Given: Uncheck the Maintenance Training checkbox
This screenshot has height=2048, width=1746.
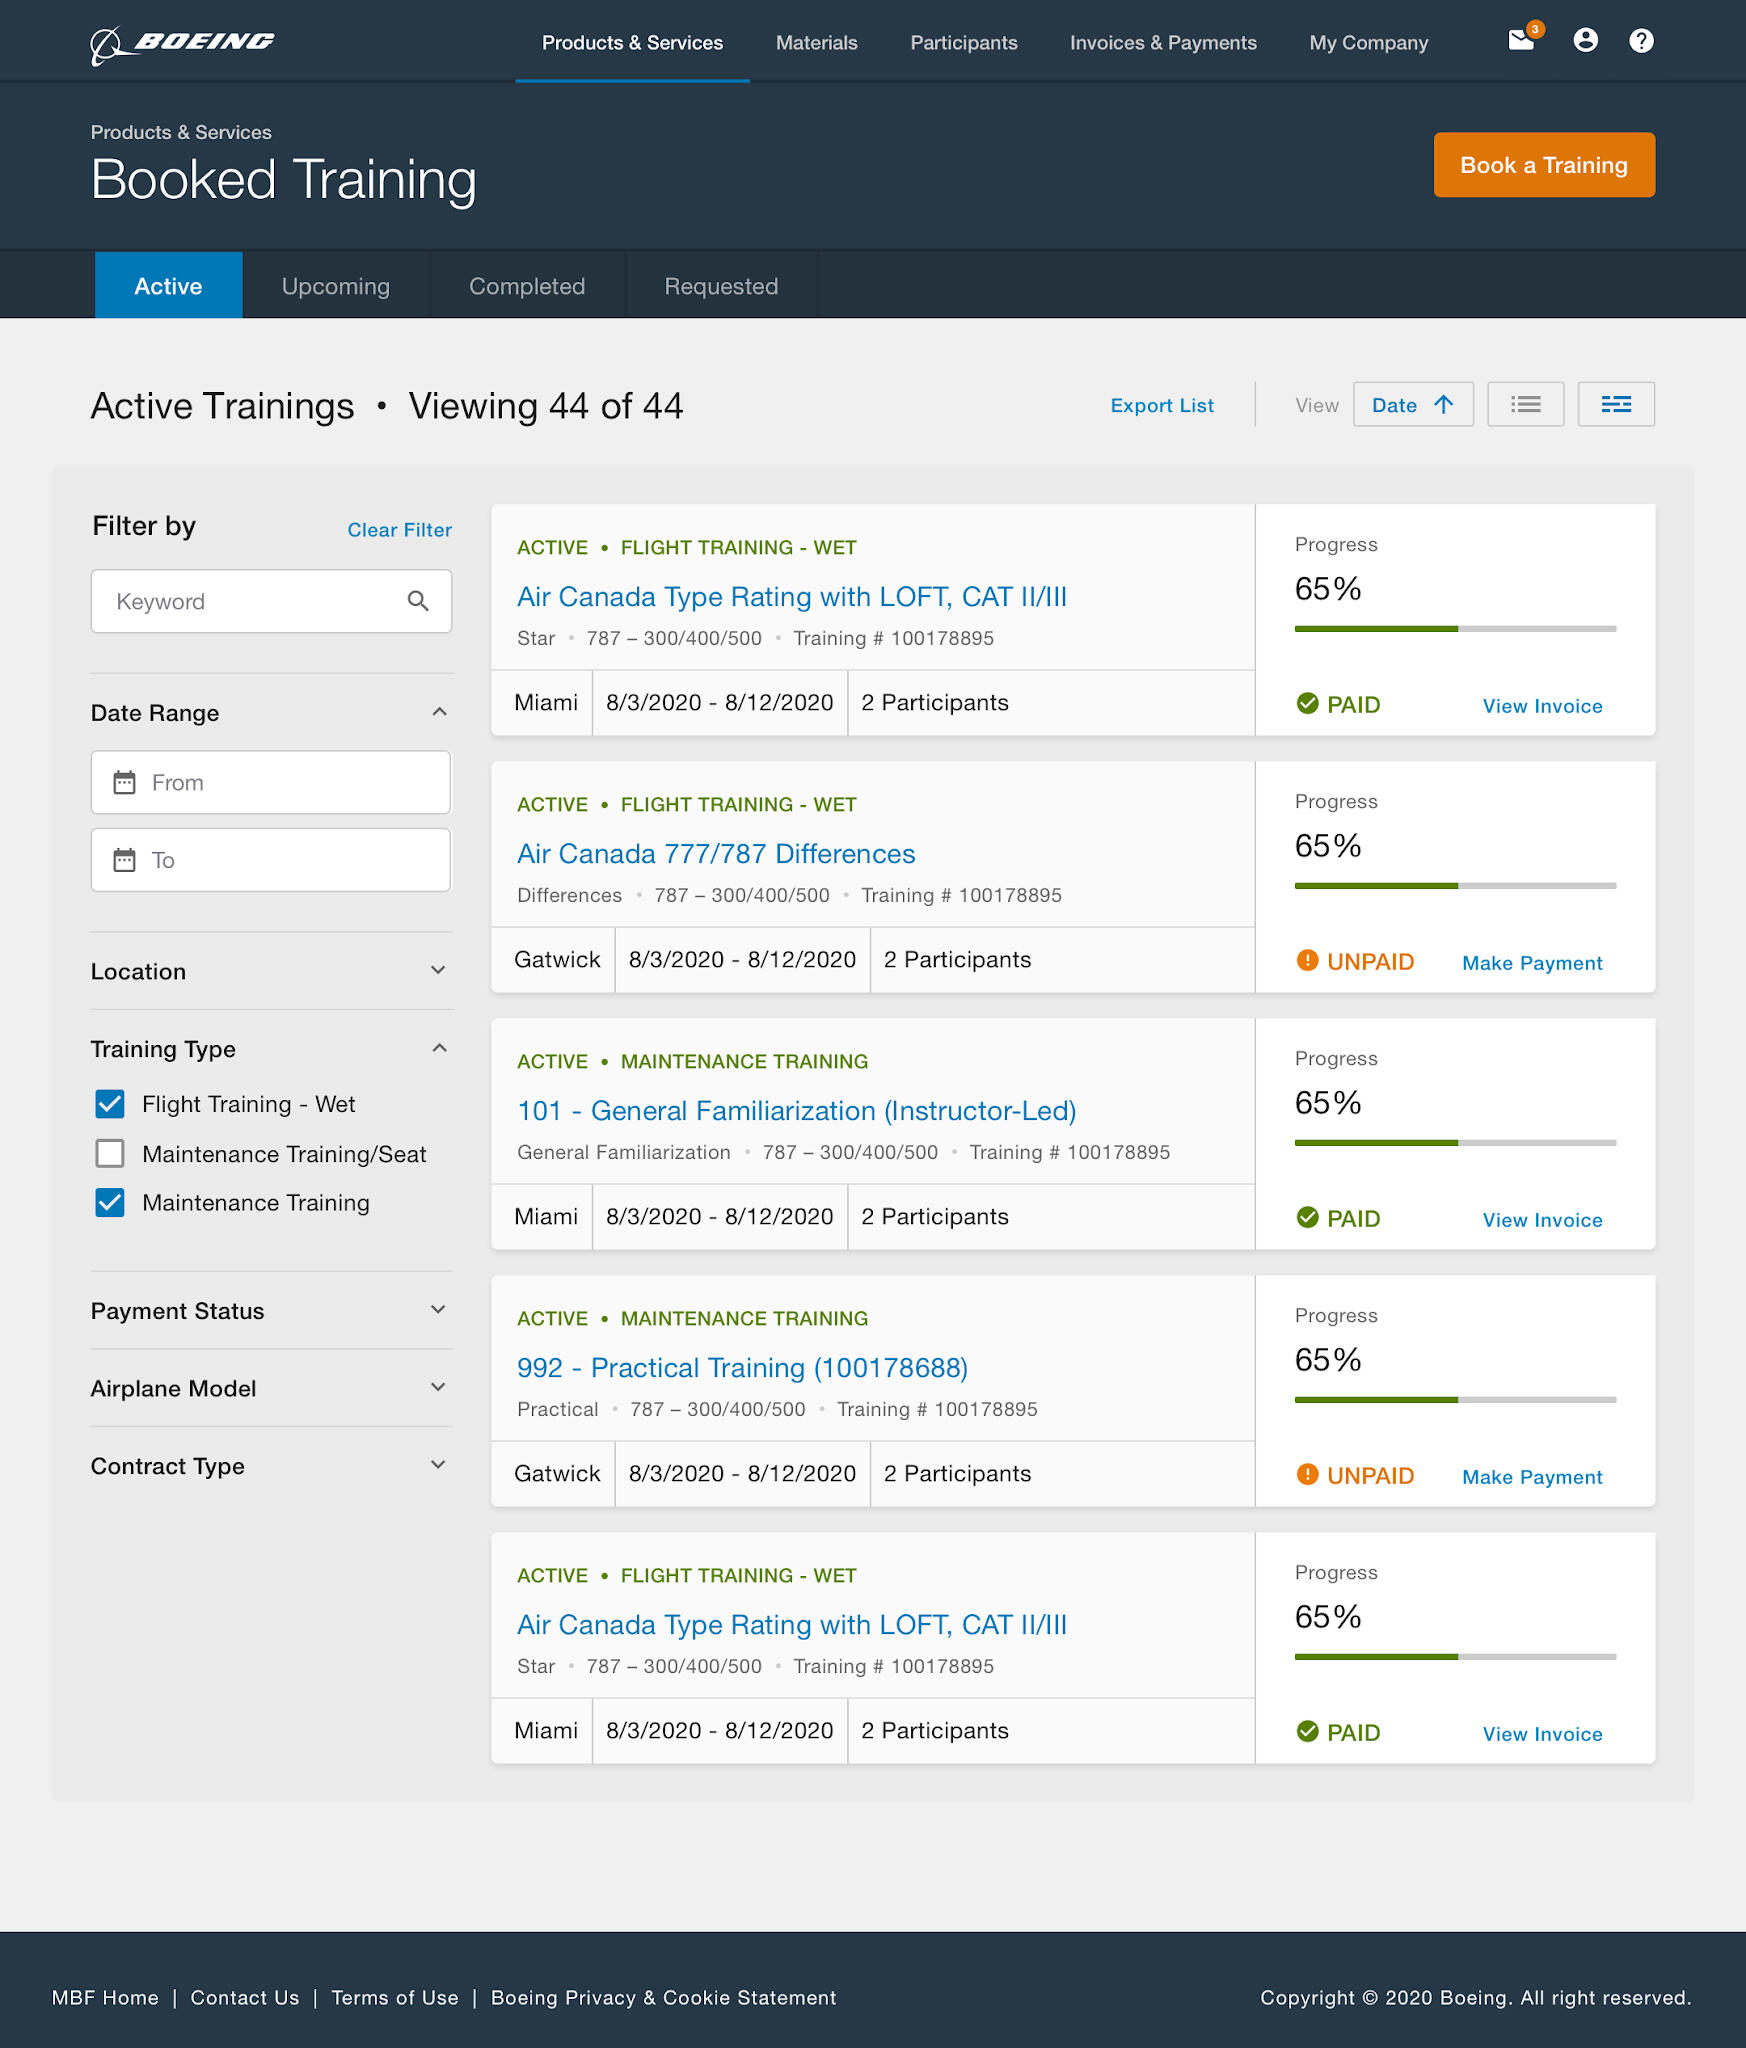Looking at the screenshot, I should click(110, 1202).
